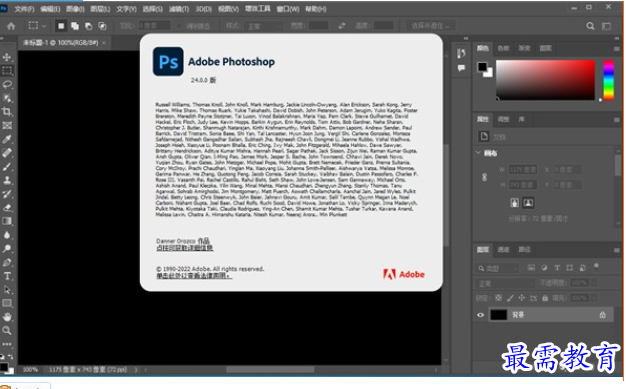Image resolution: width=626 pixels, height=389 pixels.
Task: Select the Move tool
Action: click(x=7, y=57)
